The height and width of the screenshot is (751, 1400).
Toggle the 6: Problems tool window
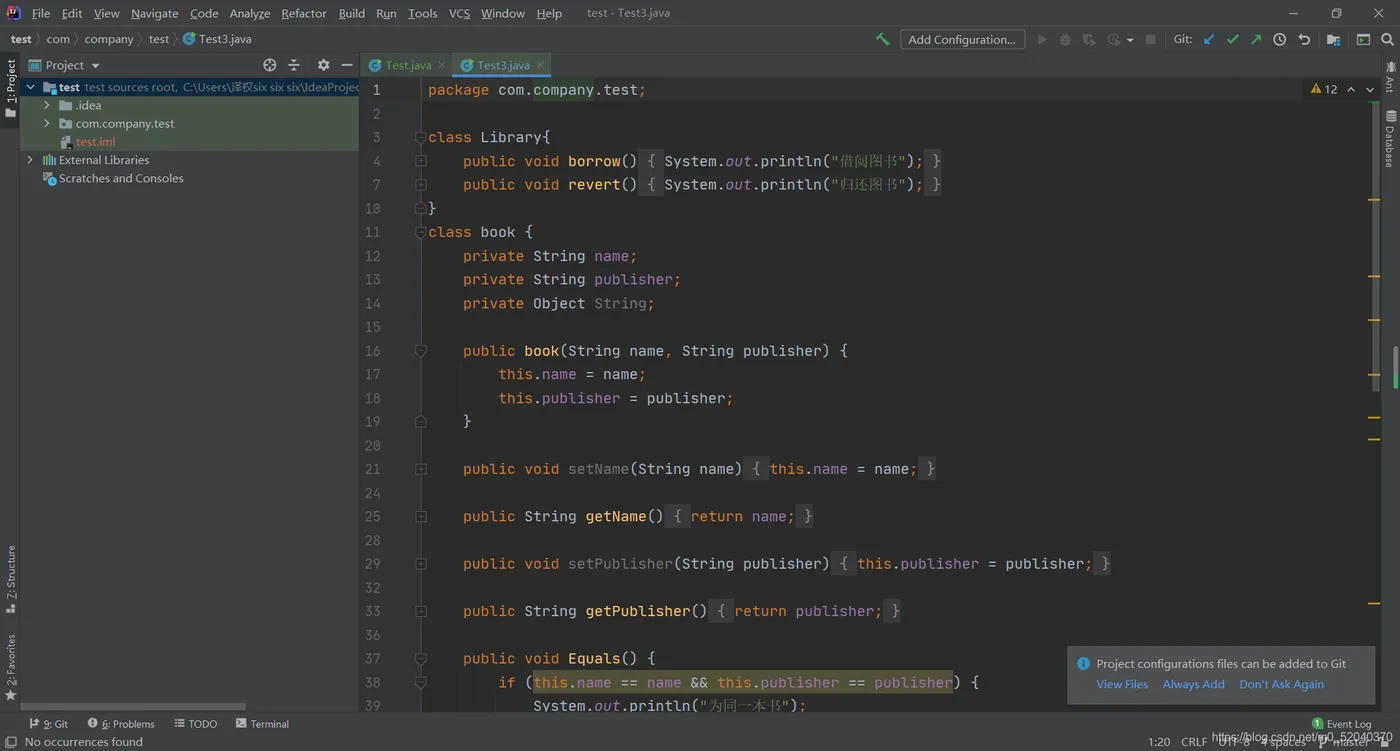[121, 724]
